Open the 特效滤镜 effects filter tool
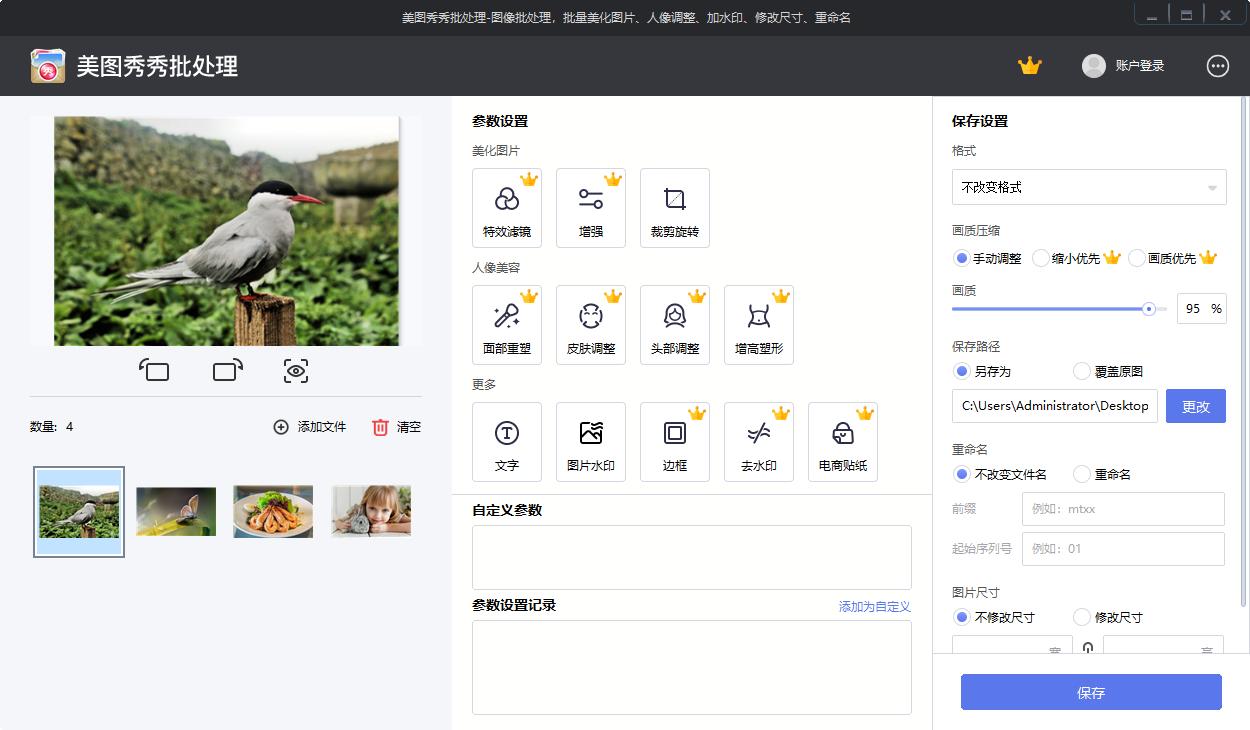1250x730 pixels. tap(507, 208)
